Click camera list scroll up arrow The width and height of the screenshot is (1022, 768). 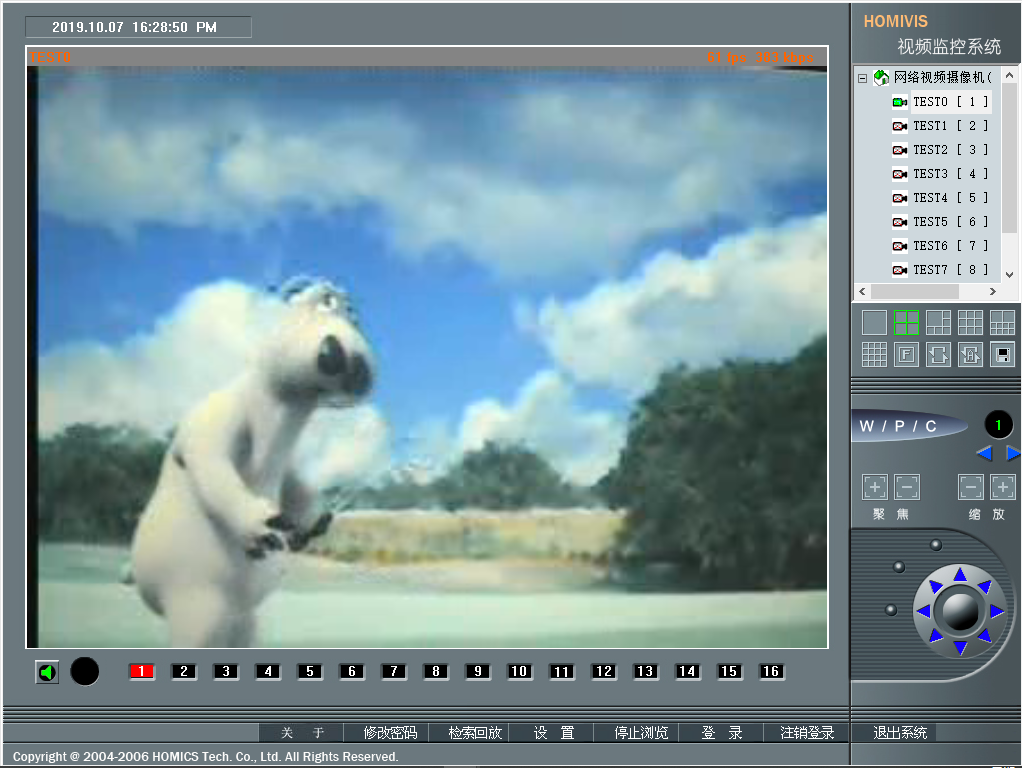pyautogui.click(x=1009, y=76)
